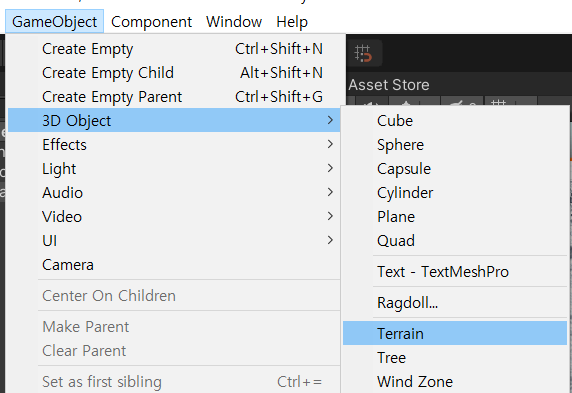This screenshot has height=393, width=572.
Task: Open the Component menu
Action: (151, 22)
